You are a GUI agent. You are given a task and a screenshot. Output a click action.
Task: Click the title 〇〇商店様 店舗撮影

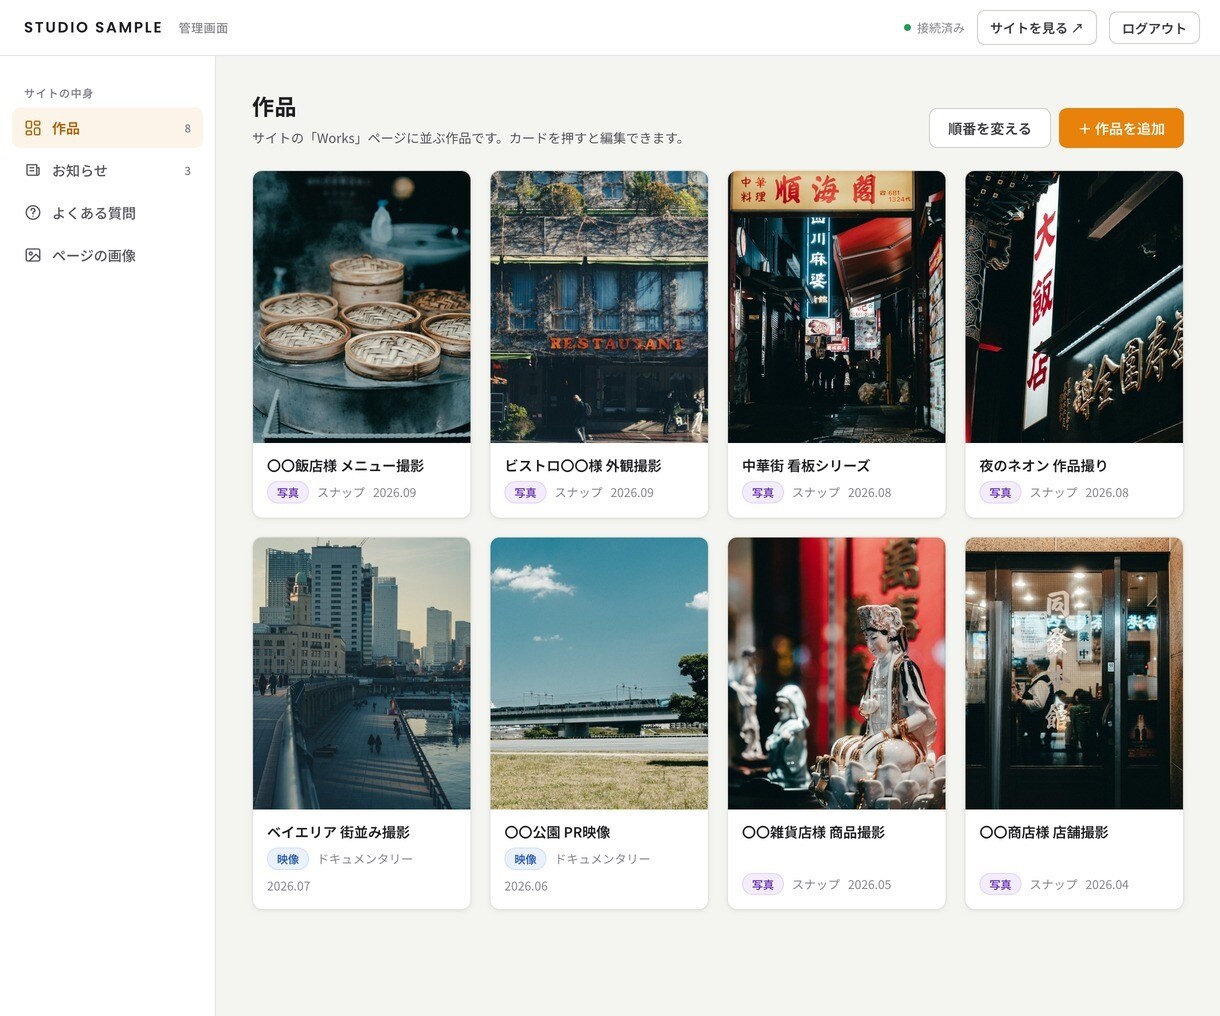pos(1044,832)
